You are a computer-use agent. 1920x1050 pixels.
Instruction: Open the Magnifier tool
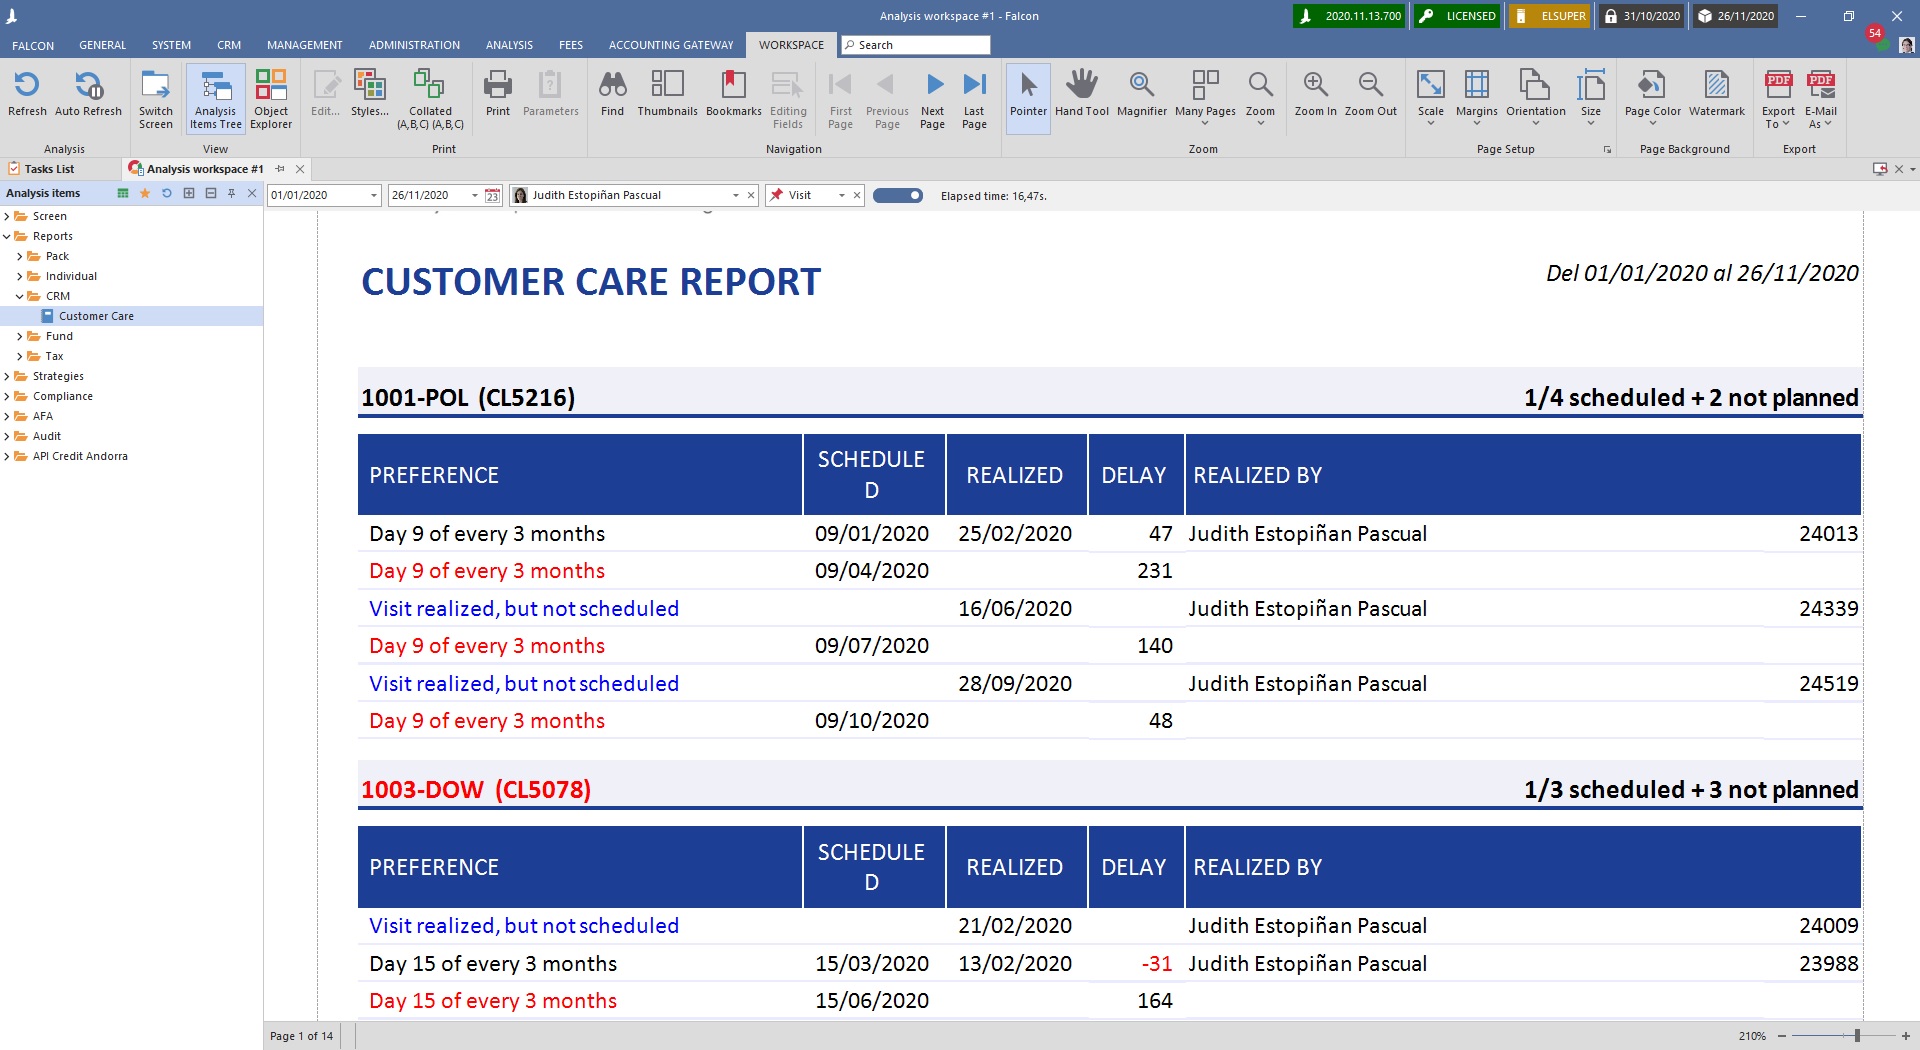(1142, 95)
